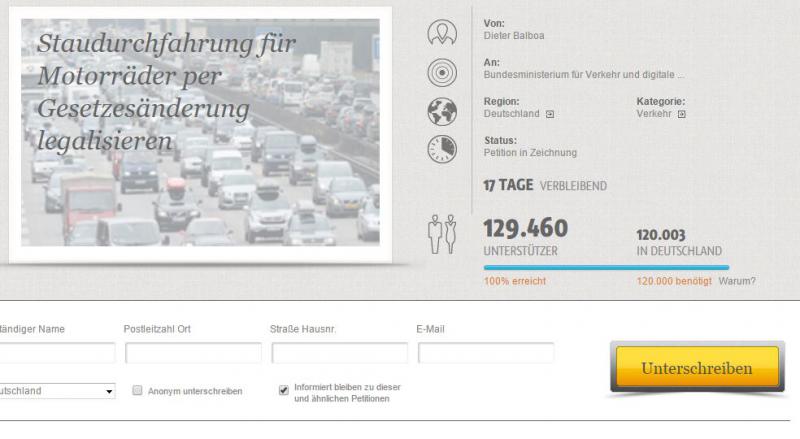The image size is (800, 439).
Task: Open Dieter Balboa's profile link
Action: pos(514,36)
